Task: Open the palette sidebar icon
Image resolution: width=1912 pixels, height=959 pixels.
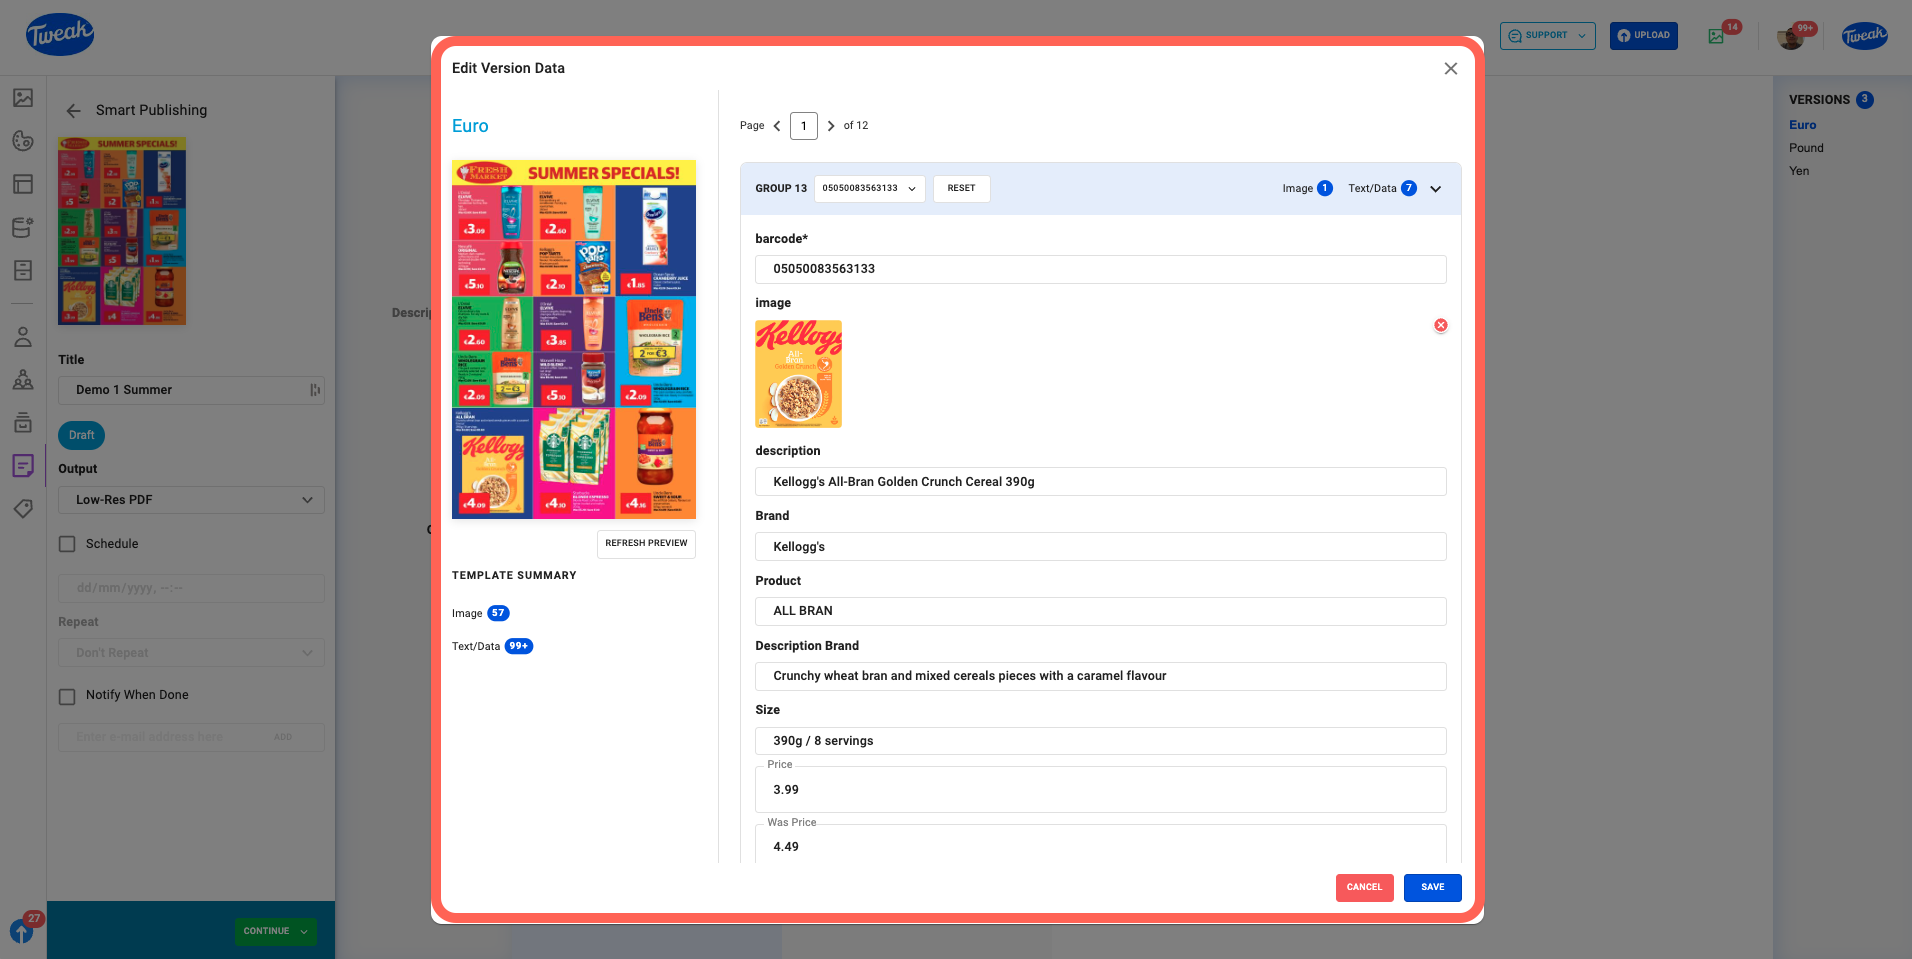Action: [x=23, y=141]
